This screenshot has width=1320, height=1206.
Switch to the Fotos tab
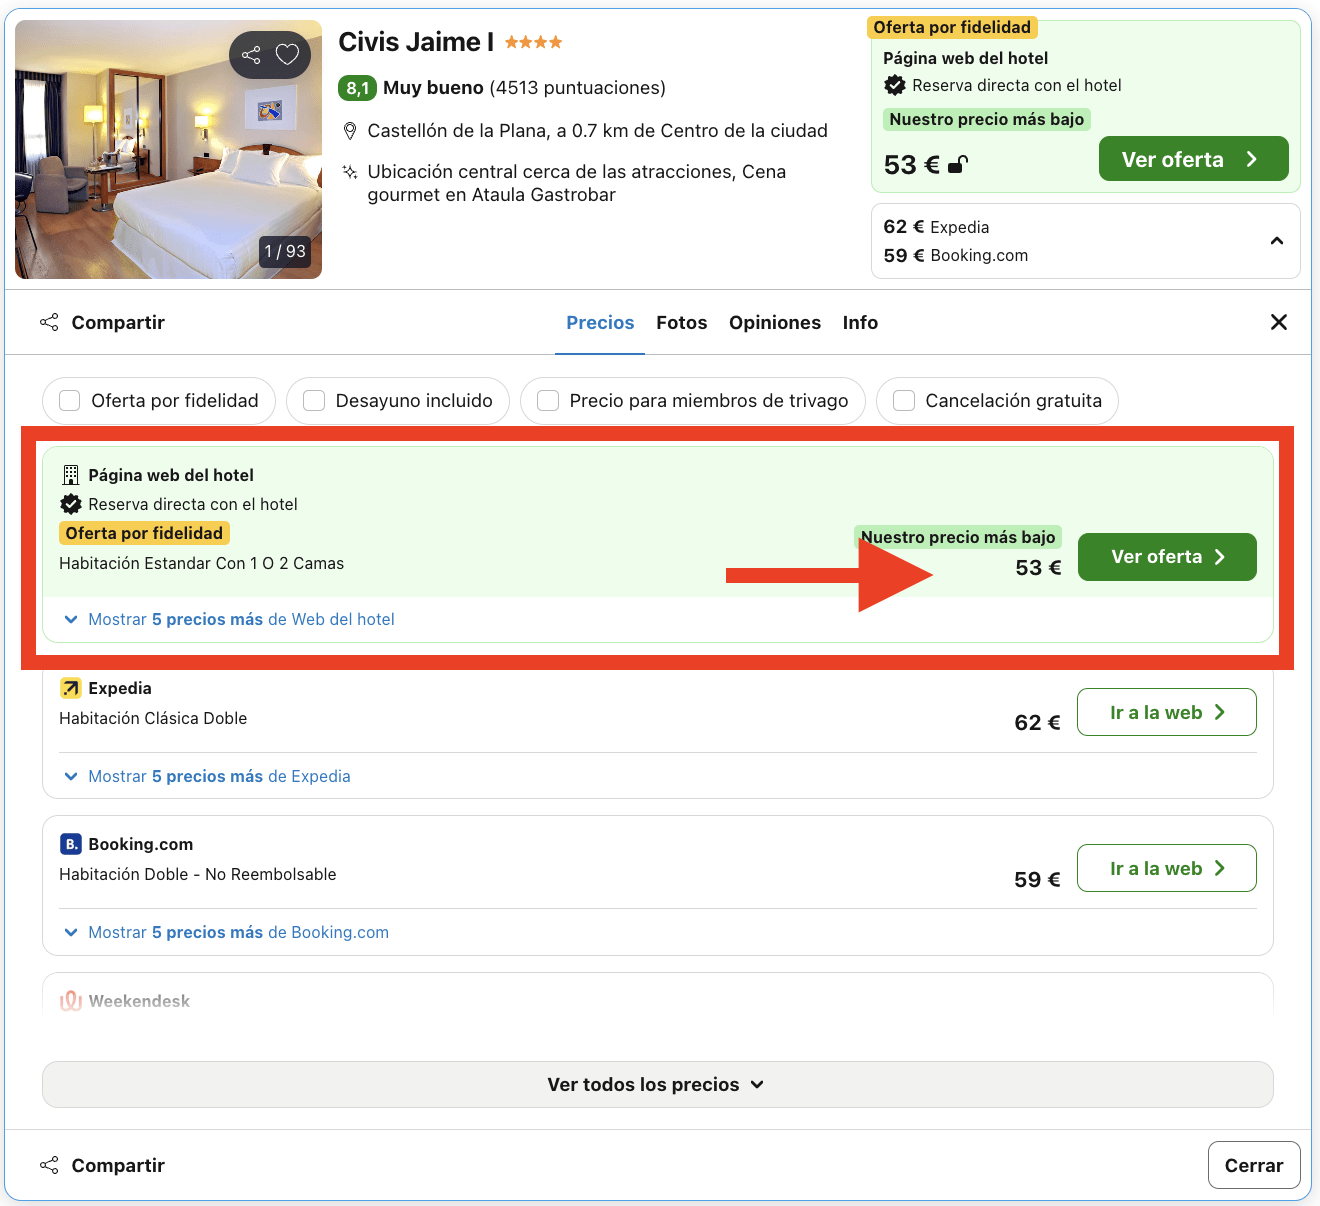point(681,322)
